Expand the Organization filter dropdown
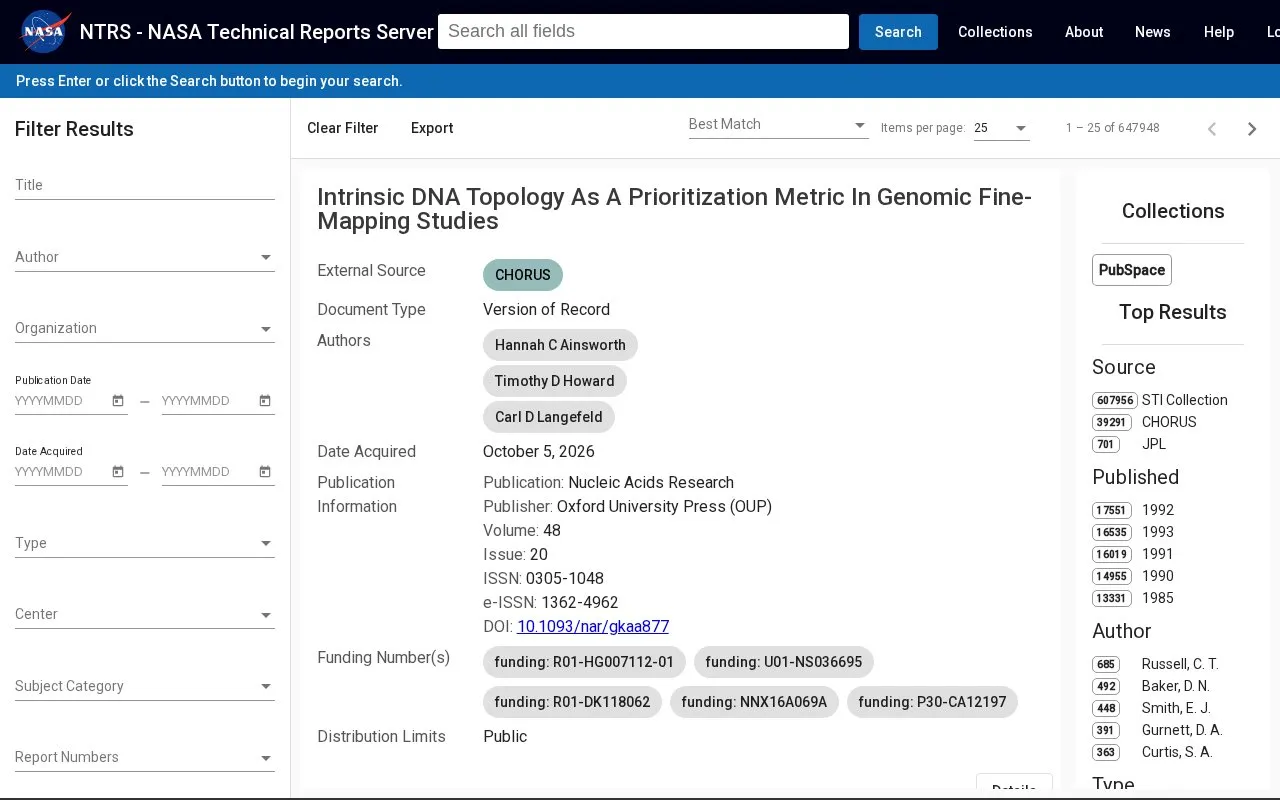The image size is (1280, 800). click(x=145, y=328)
